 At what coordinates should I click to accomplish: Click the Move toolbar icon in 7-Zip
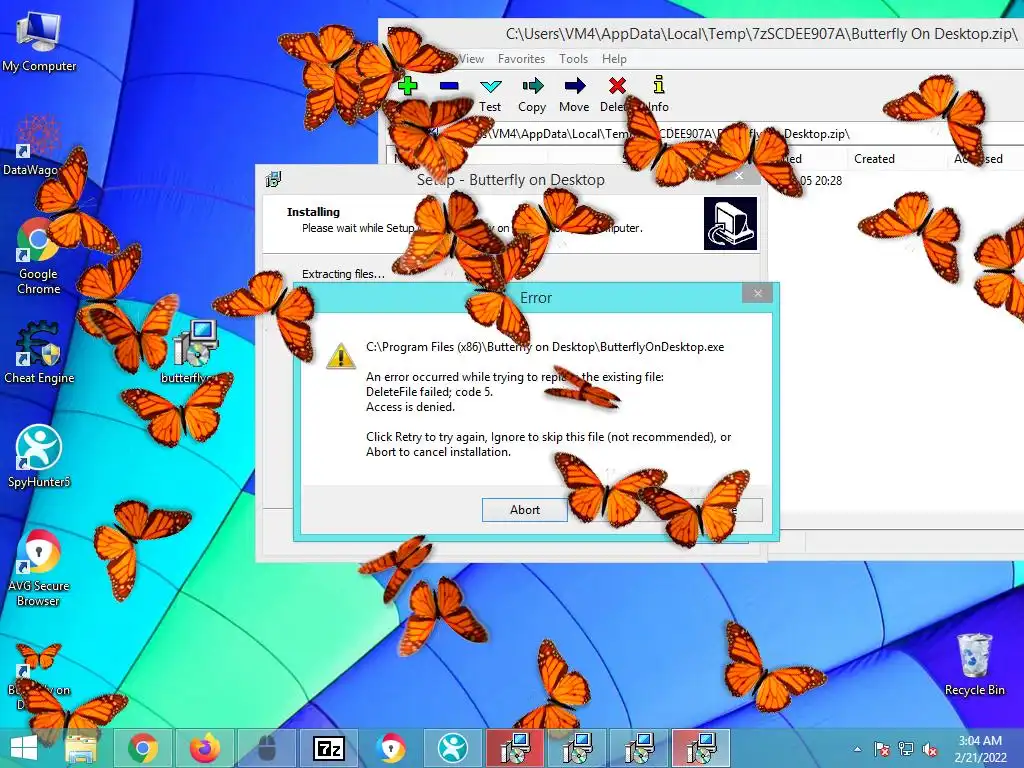coord(574,95)
